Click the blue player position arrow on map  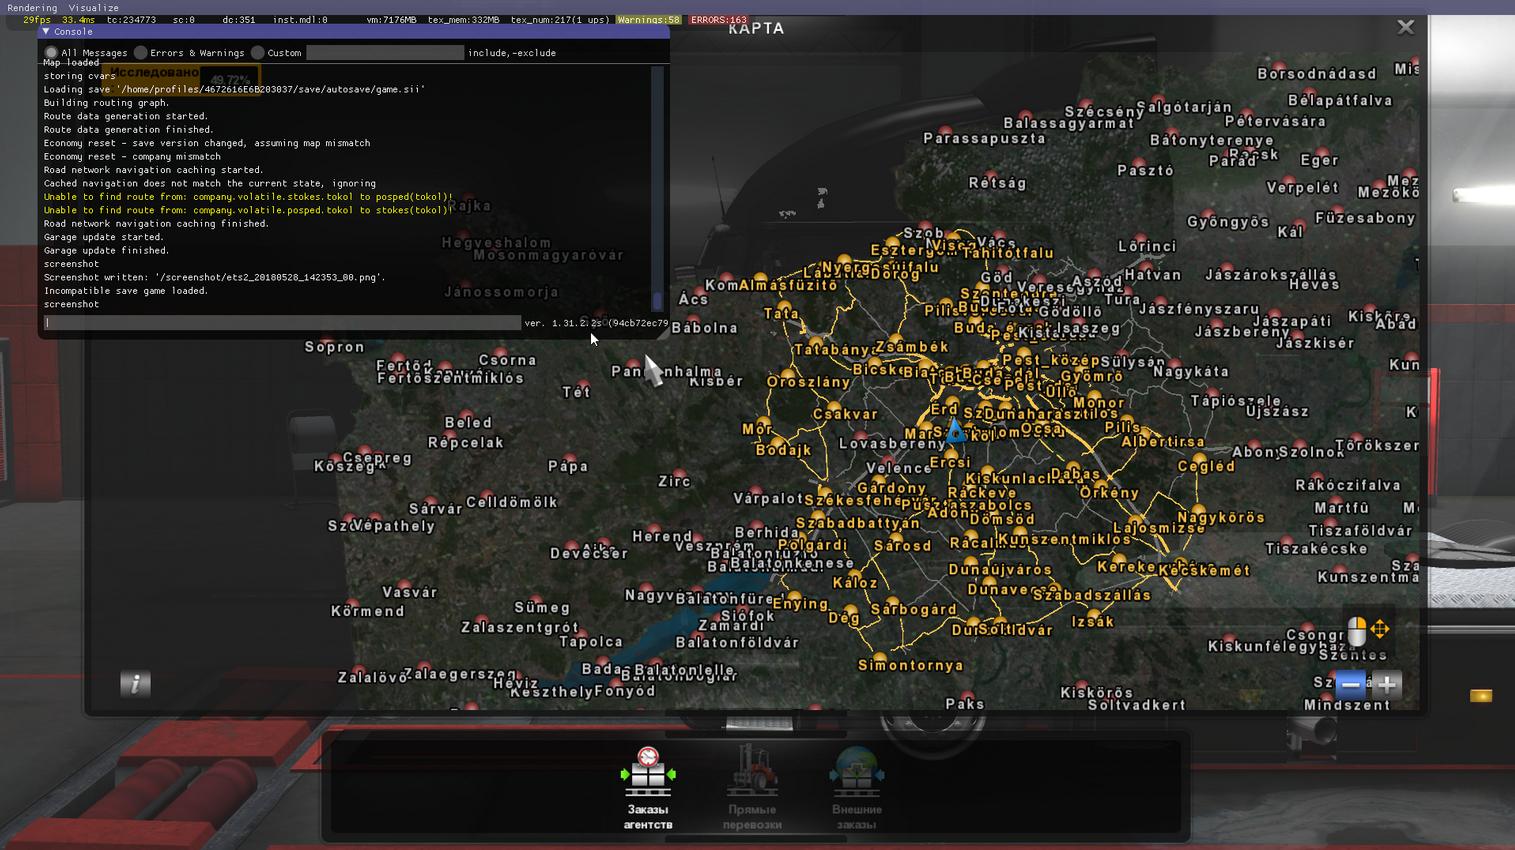click(x=956, y=431)
